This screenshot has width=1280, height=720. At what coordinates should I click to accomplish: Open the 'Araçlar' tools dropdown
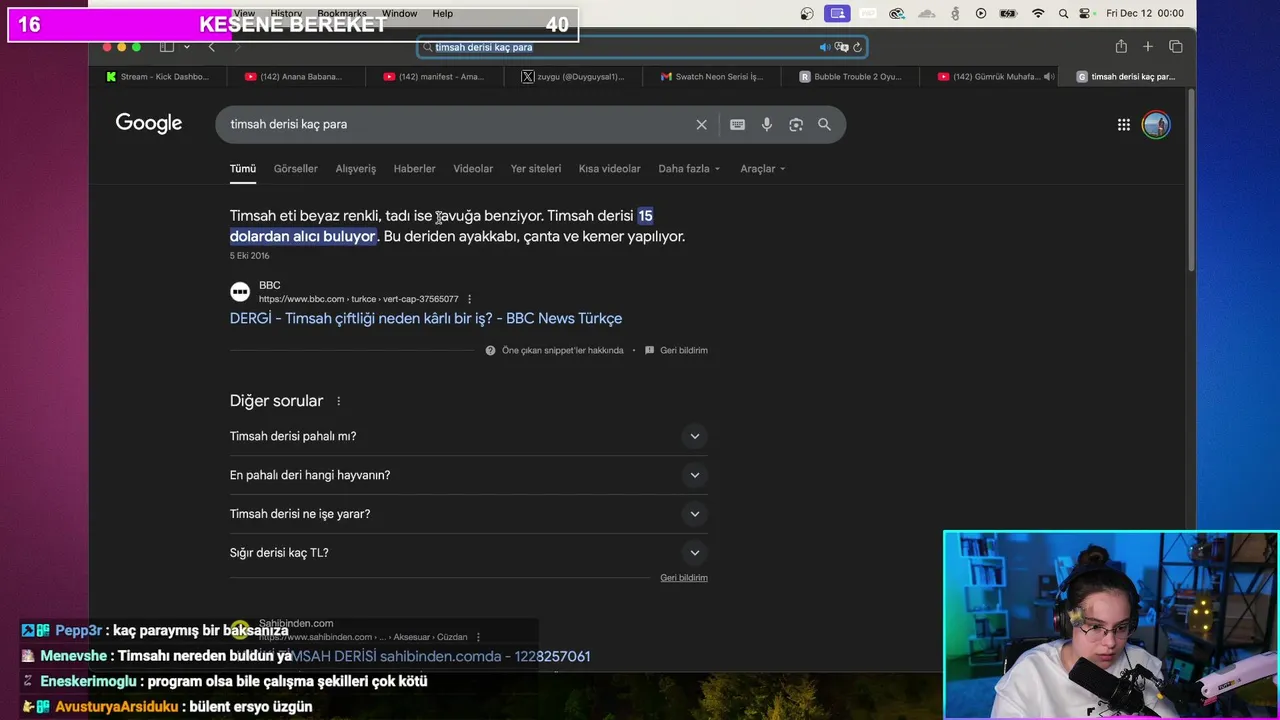point(763,169)
